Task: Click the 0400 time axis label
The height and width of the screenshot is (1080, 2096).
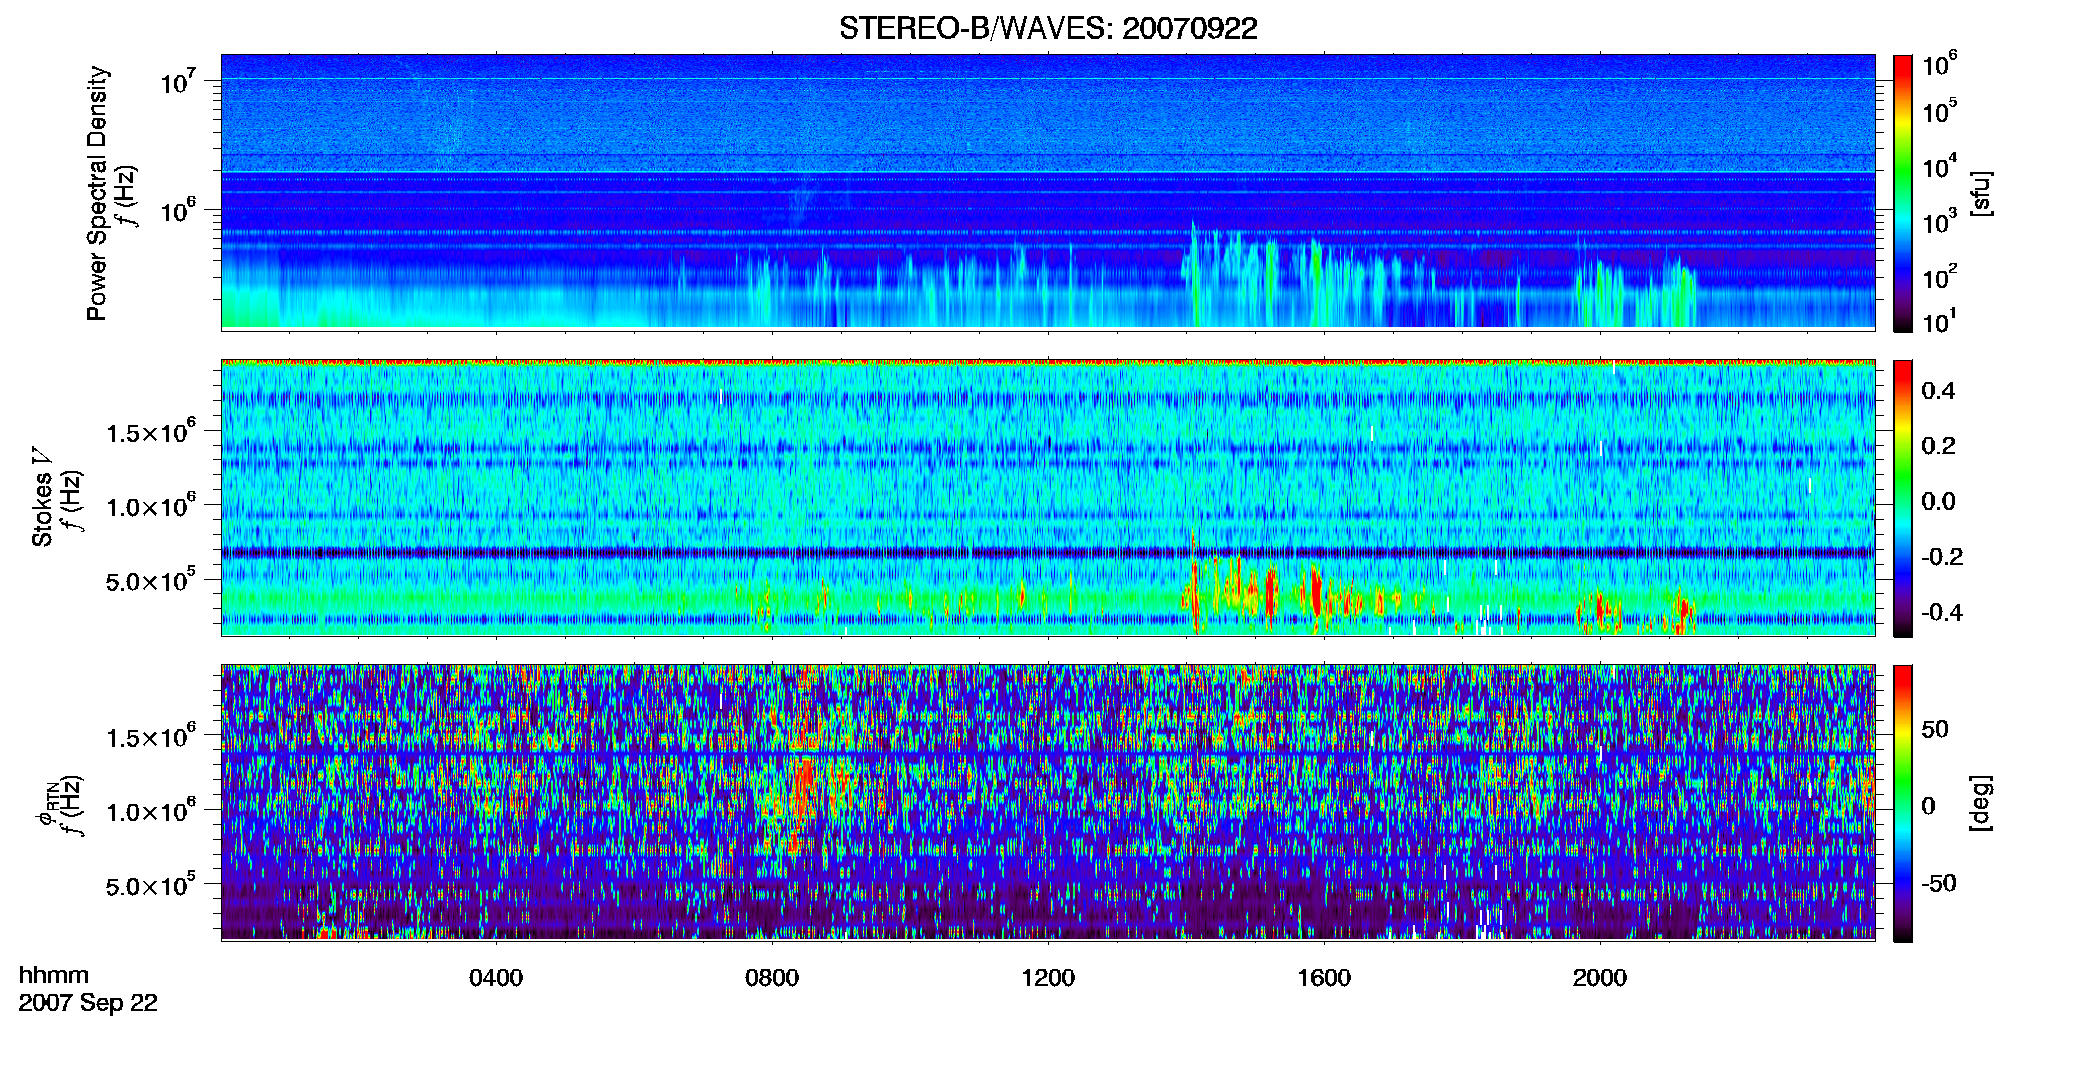Action: [496, 978]
